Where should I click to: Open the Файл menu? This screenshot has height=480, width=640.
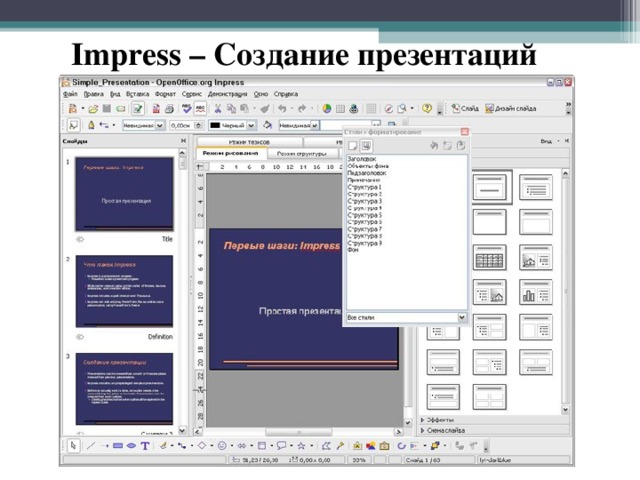tap(70, 94)
